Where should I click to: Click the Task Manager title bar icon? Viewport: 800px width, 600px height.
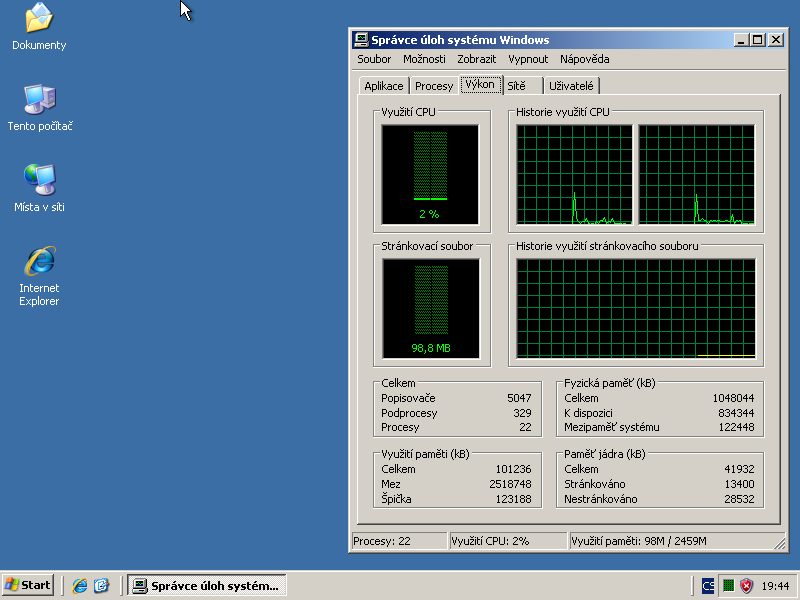[x=361, y=40]
